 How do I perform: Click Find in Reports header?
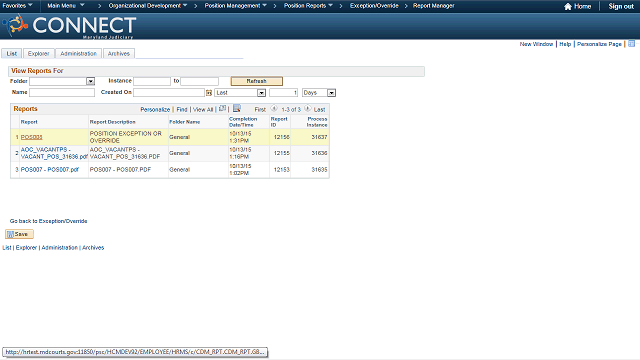[x=182, y=109]
